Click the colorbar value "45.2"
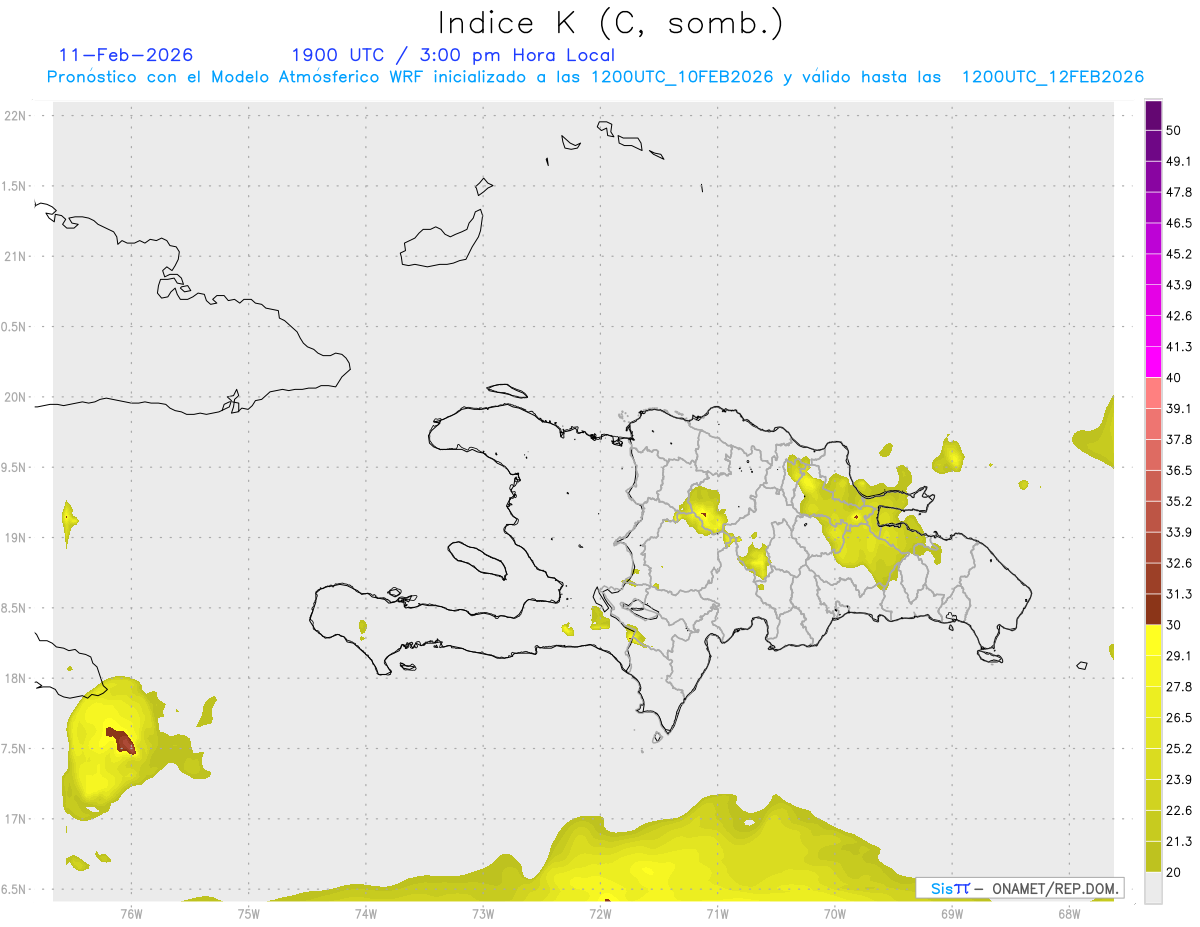Image resolution: width=1200 pixels, height=927 pixels. click(x=1180, y=254)
